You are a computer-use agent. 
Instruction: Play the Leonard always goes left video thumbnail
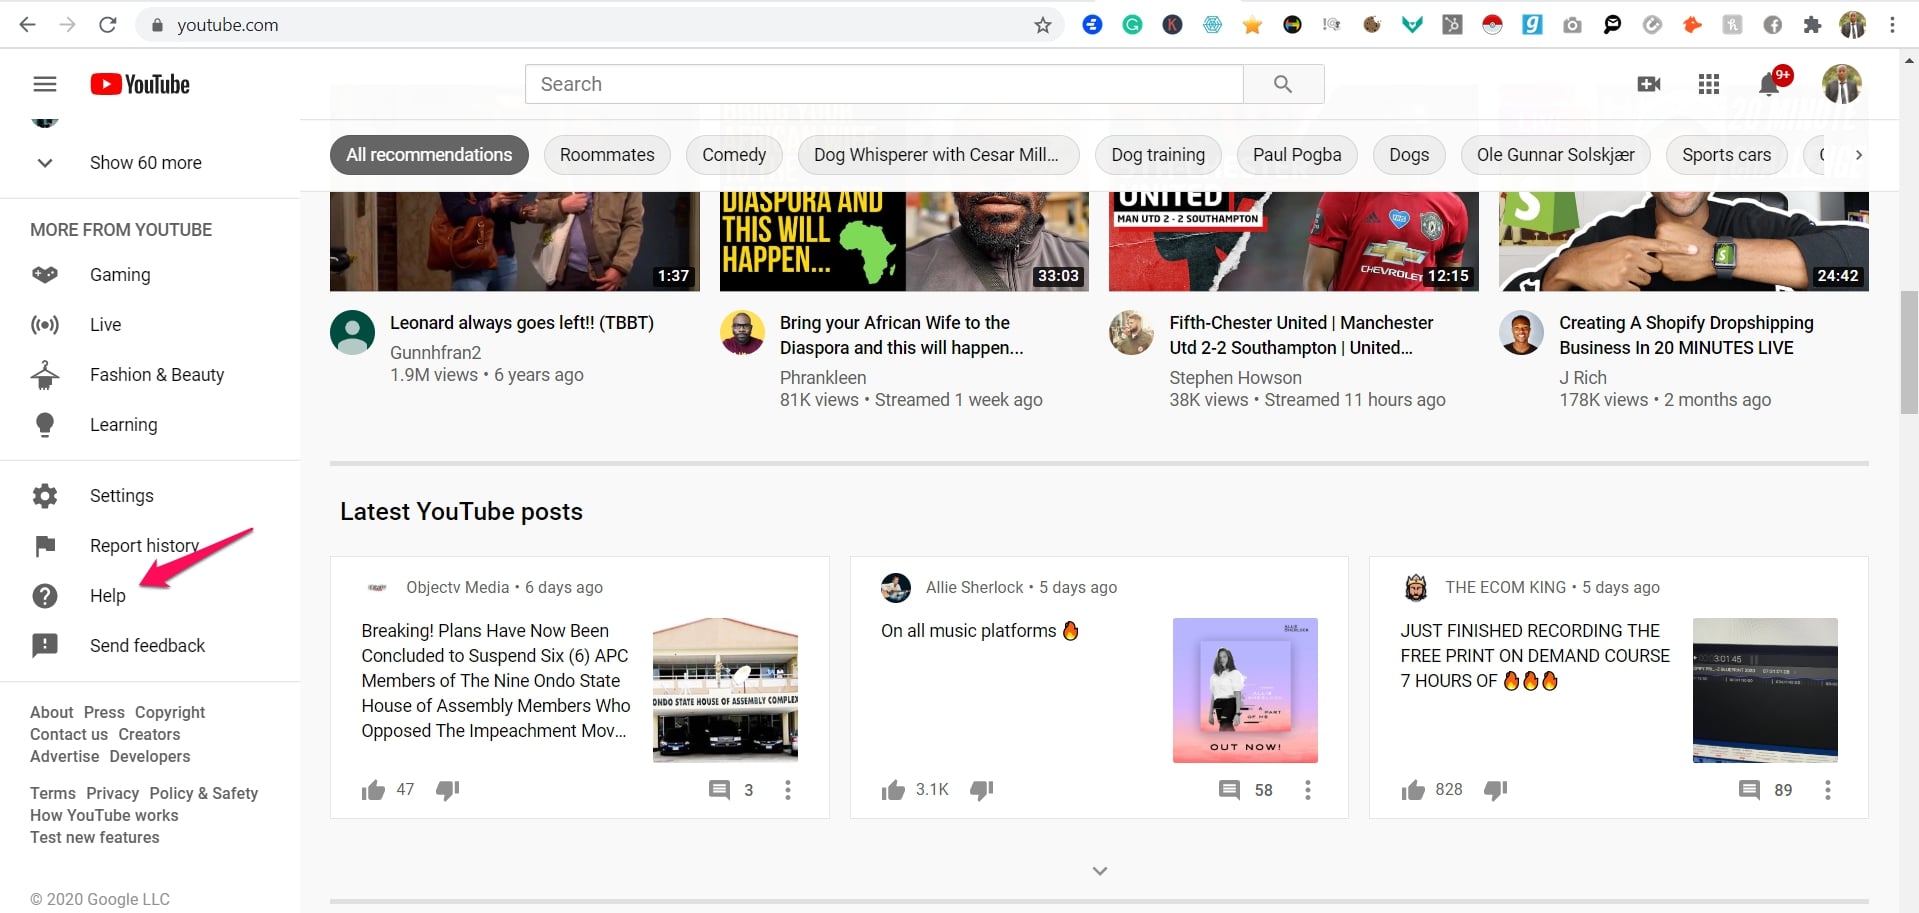515,241
